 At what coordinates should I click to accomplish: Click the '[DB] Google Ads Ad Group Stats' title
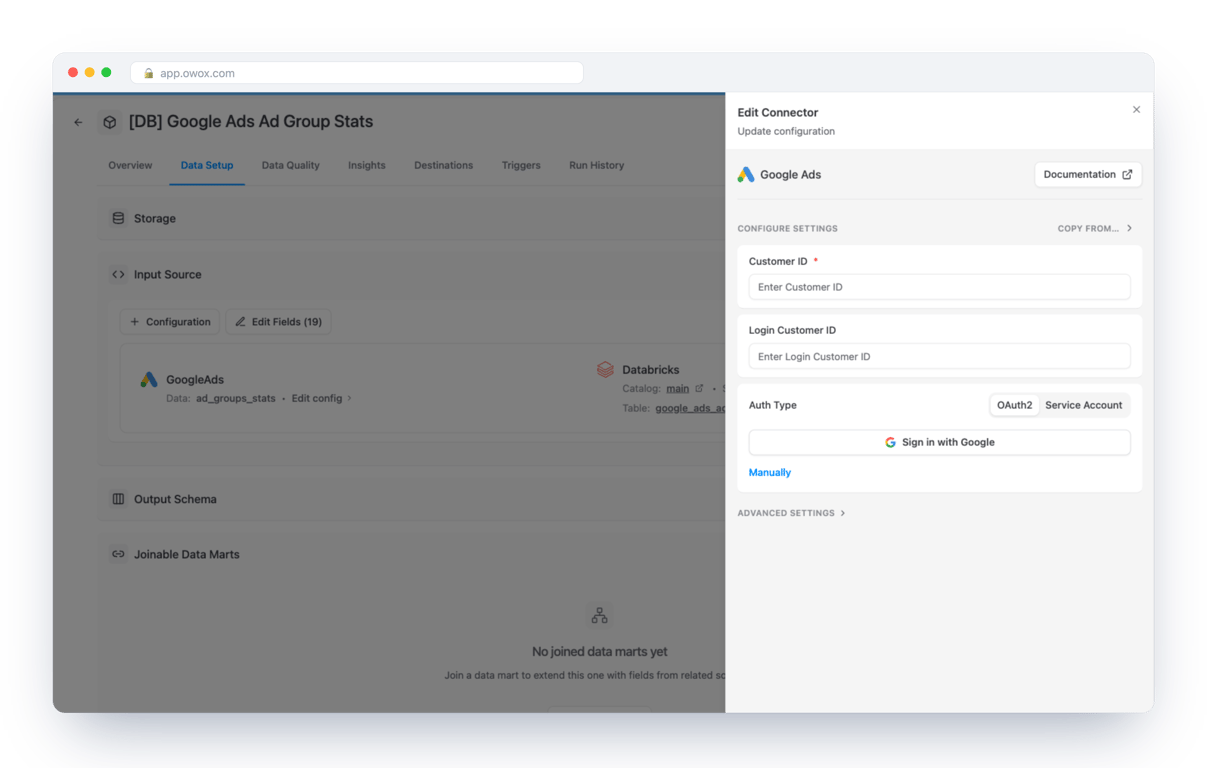click(x=251, y=121)
